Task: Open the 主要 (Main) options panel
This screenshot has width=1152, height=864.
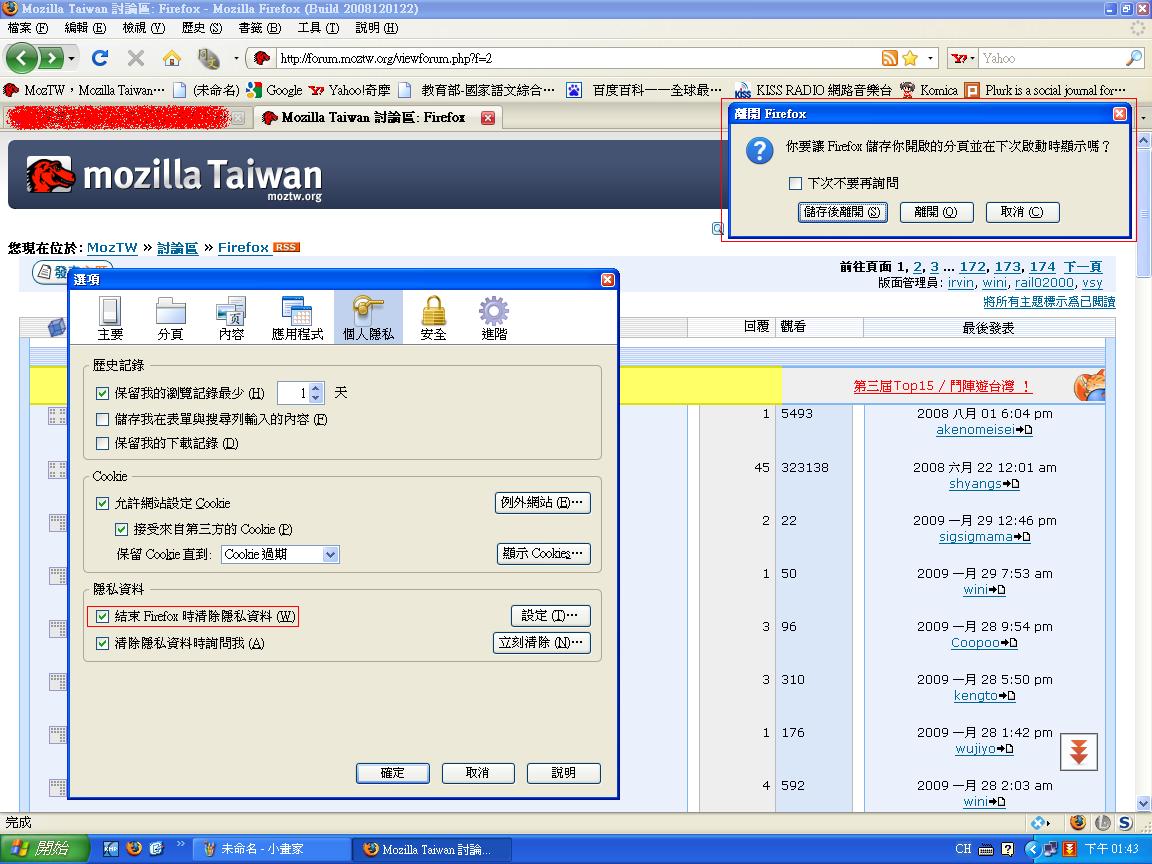Action: point(110,319)
